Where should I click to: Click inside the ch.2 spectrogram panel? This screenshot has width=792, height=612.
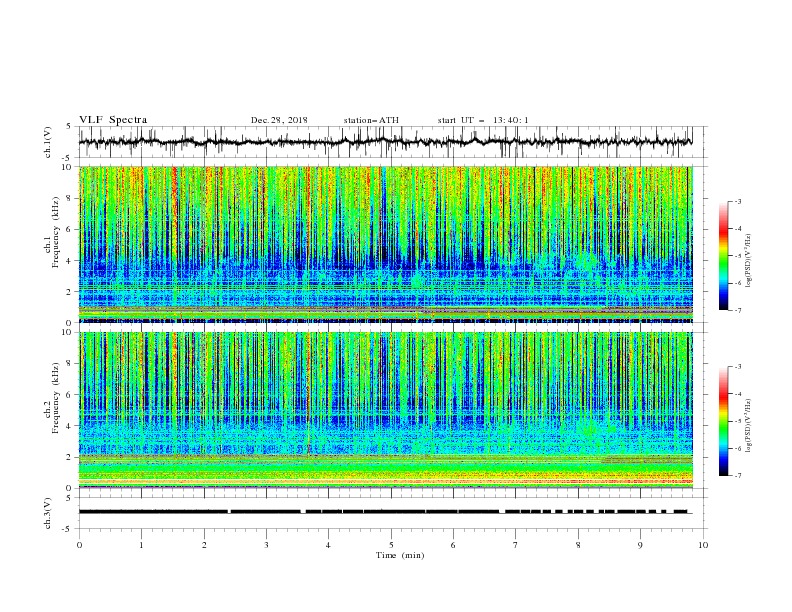[385, 410]
